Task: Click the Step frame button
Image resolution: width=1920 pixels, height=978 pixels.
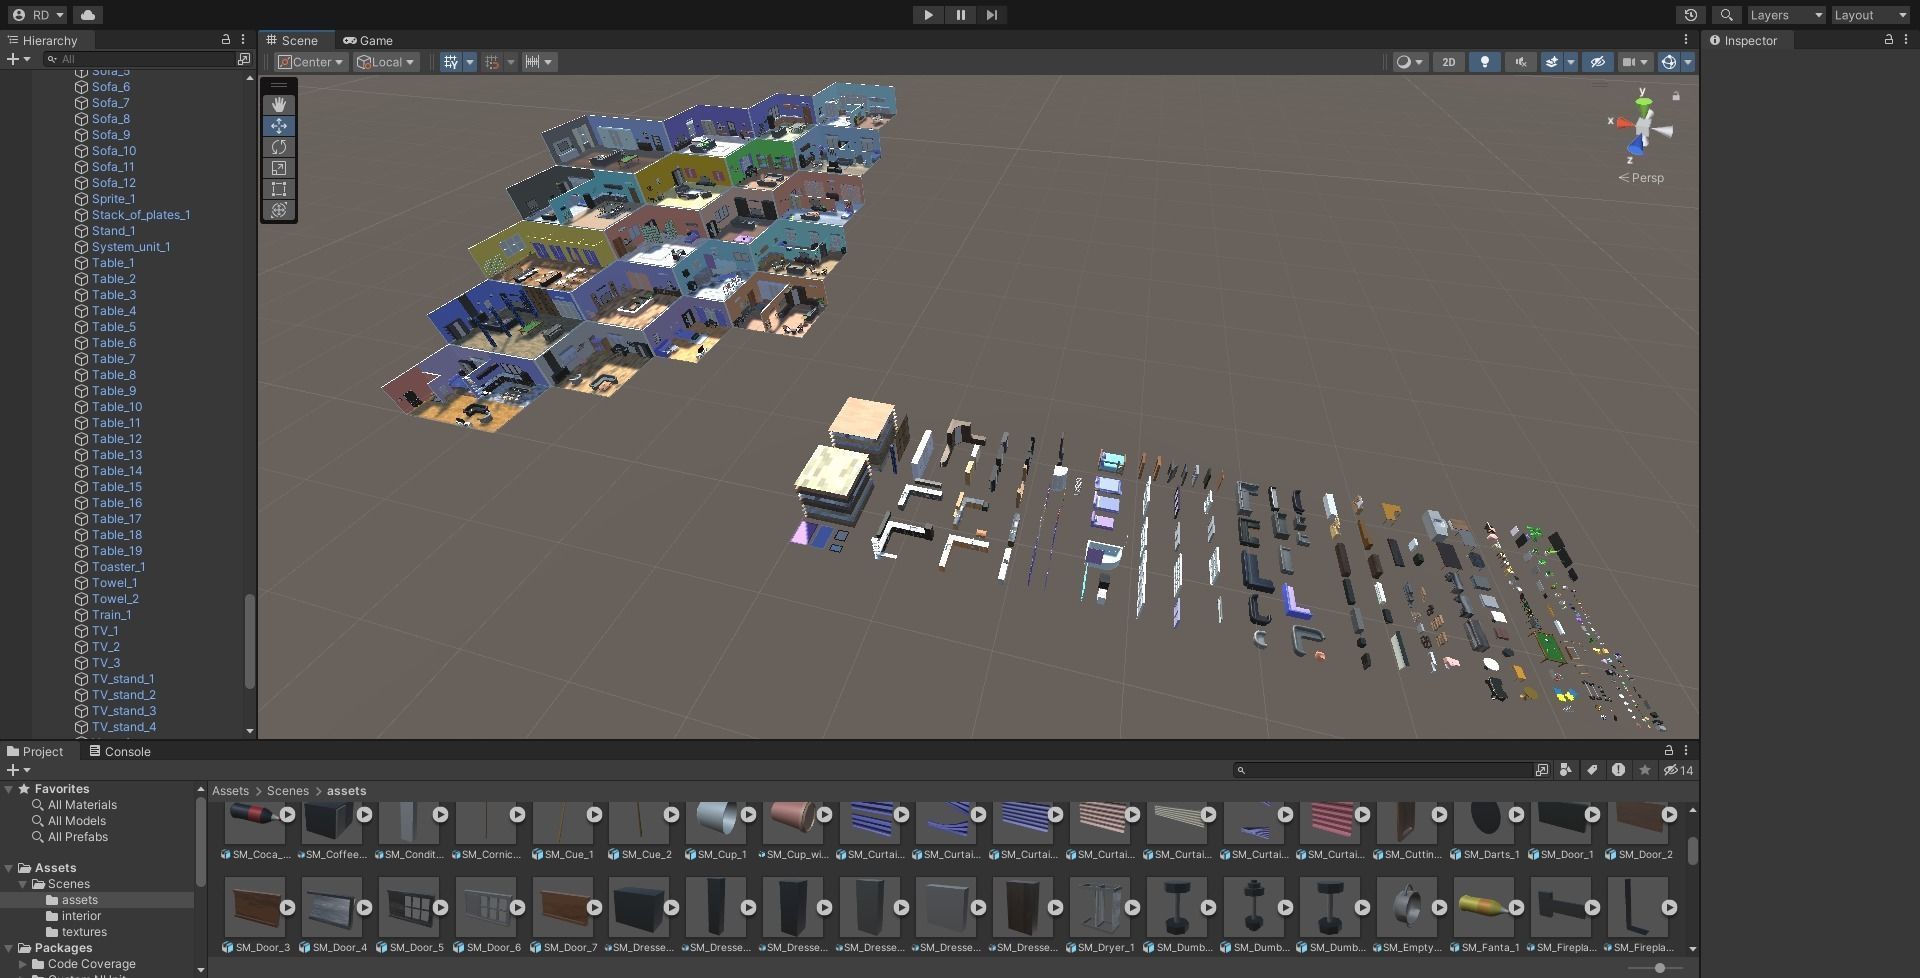Action: pos(992,15)
